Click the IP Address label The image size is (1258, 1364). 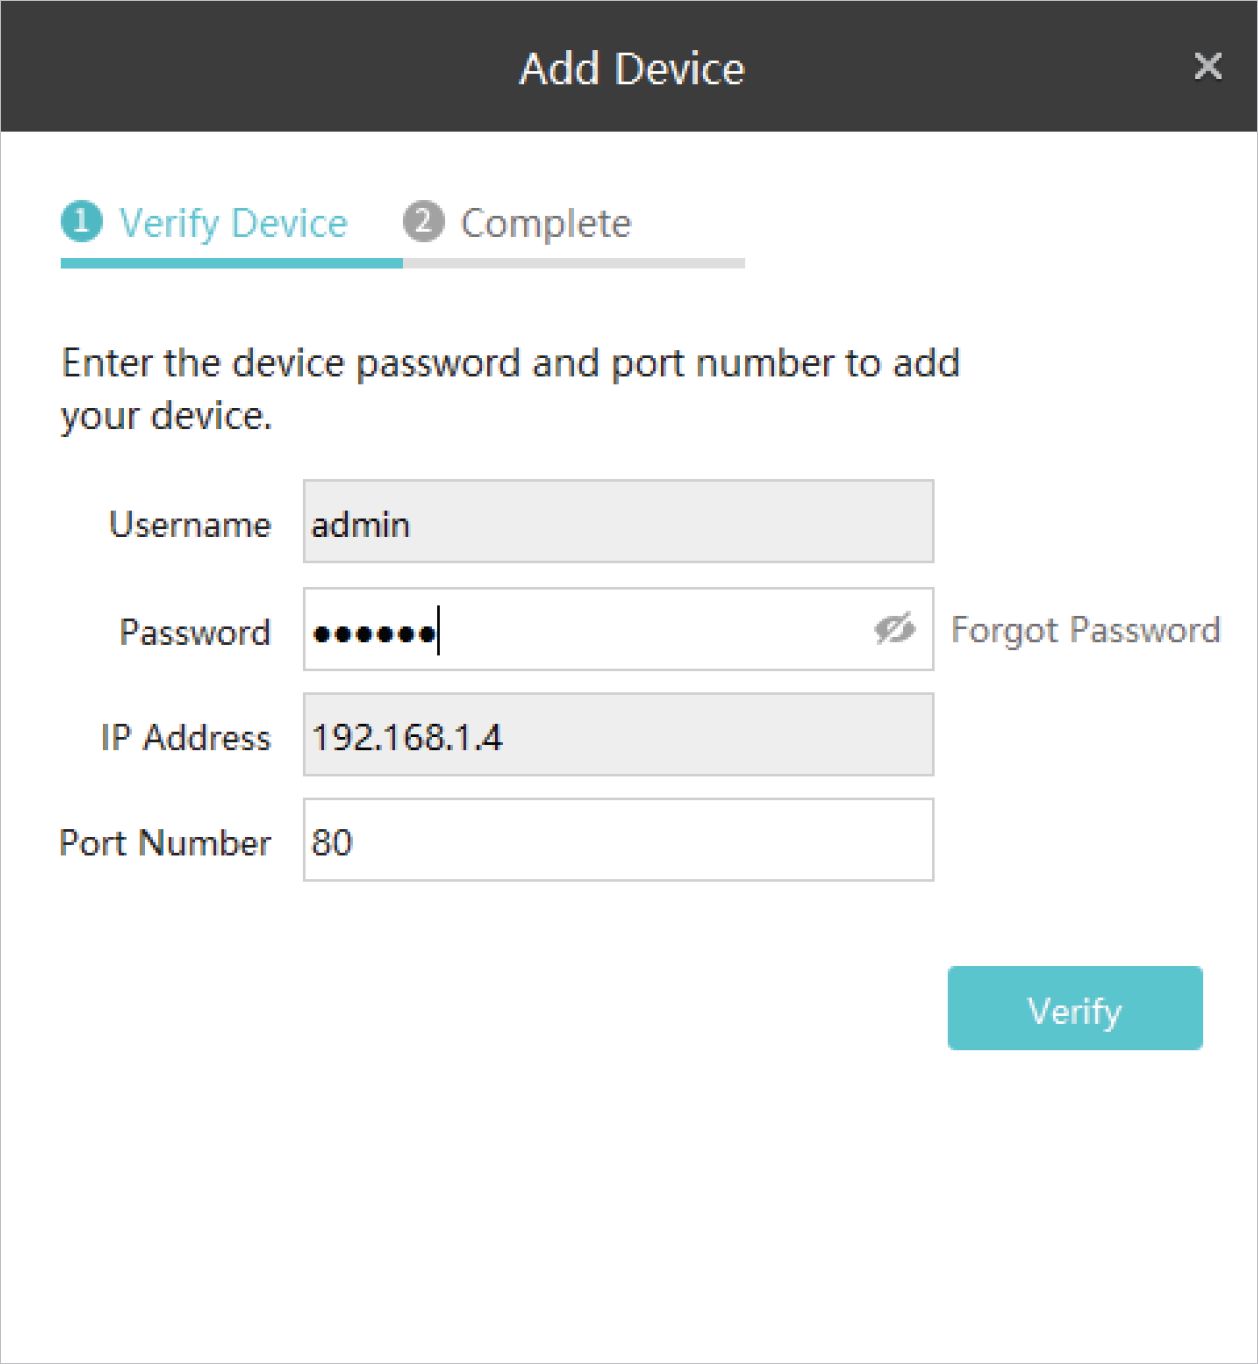[x=186, y=737]
